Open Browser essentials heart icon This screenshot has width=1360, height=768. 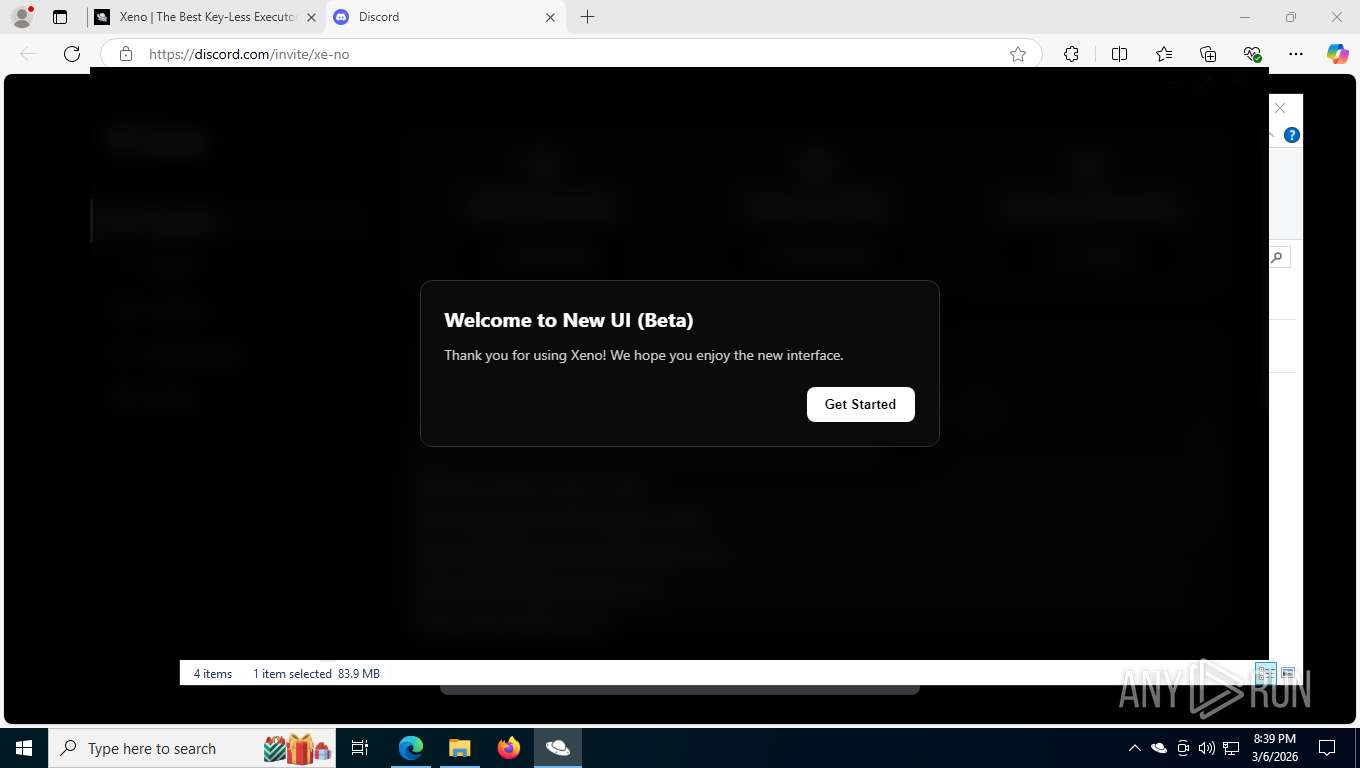1252,54
